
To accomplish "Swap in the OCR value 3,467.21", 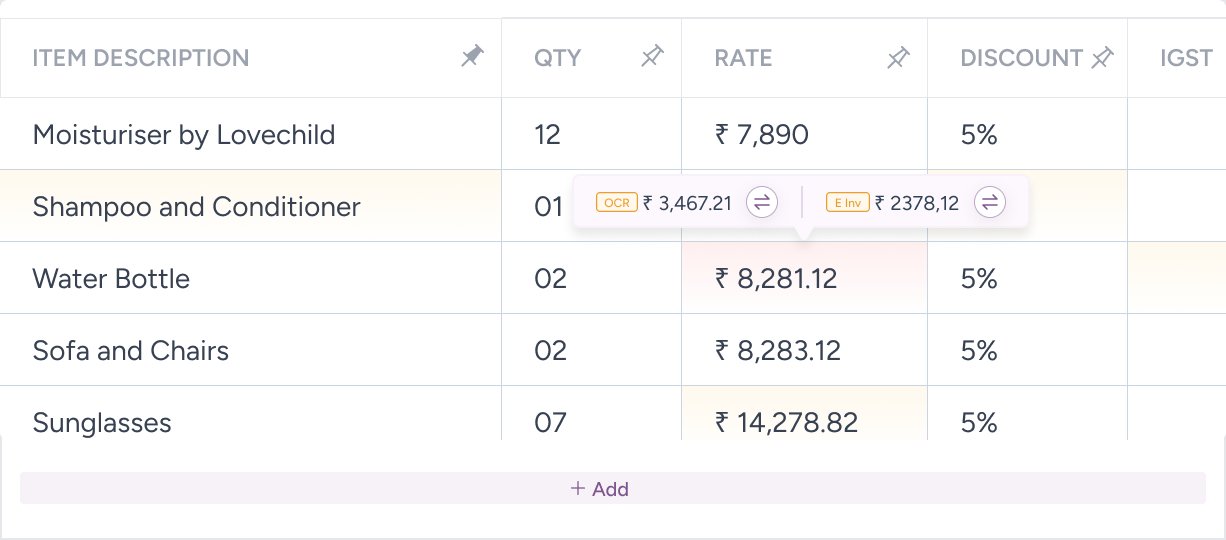I will (762, 203).
